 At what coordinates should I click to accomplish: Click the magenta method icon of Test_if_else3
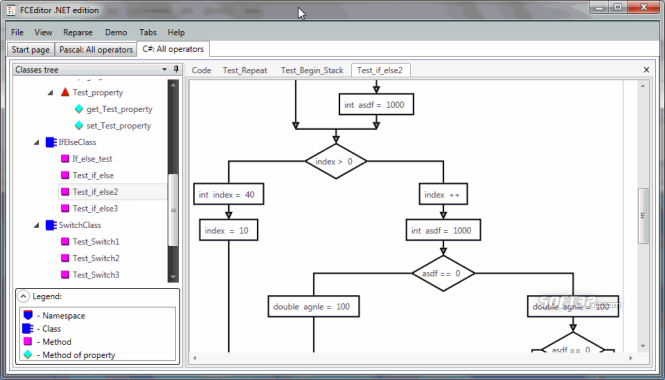(65, 208)
